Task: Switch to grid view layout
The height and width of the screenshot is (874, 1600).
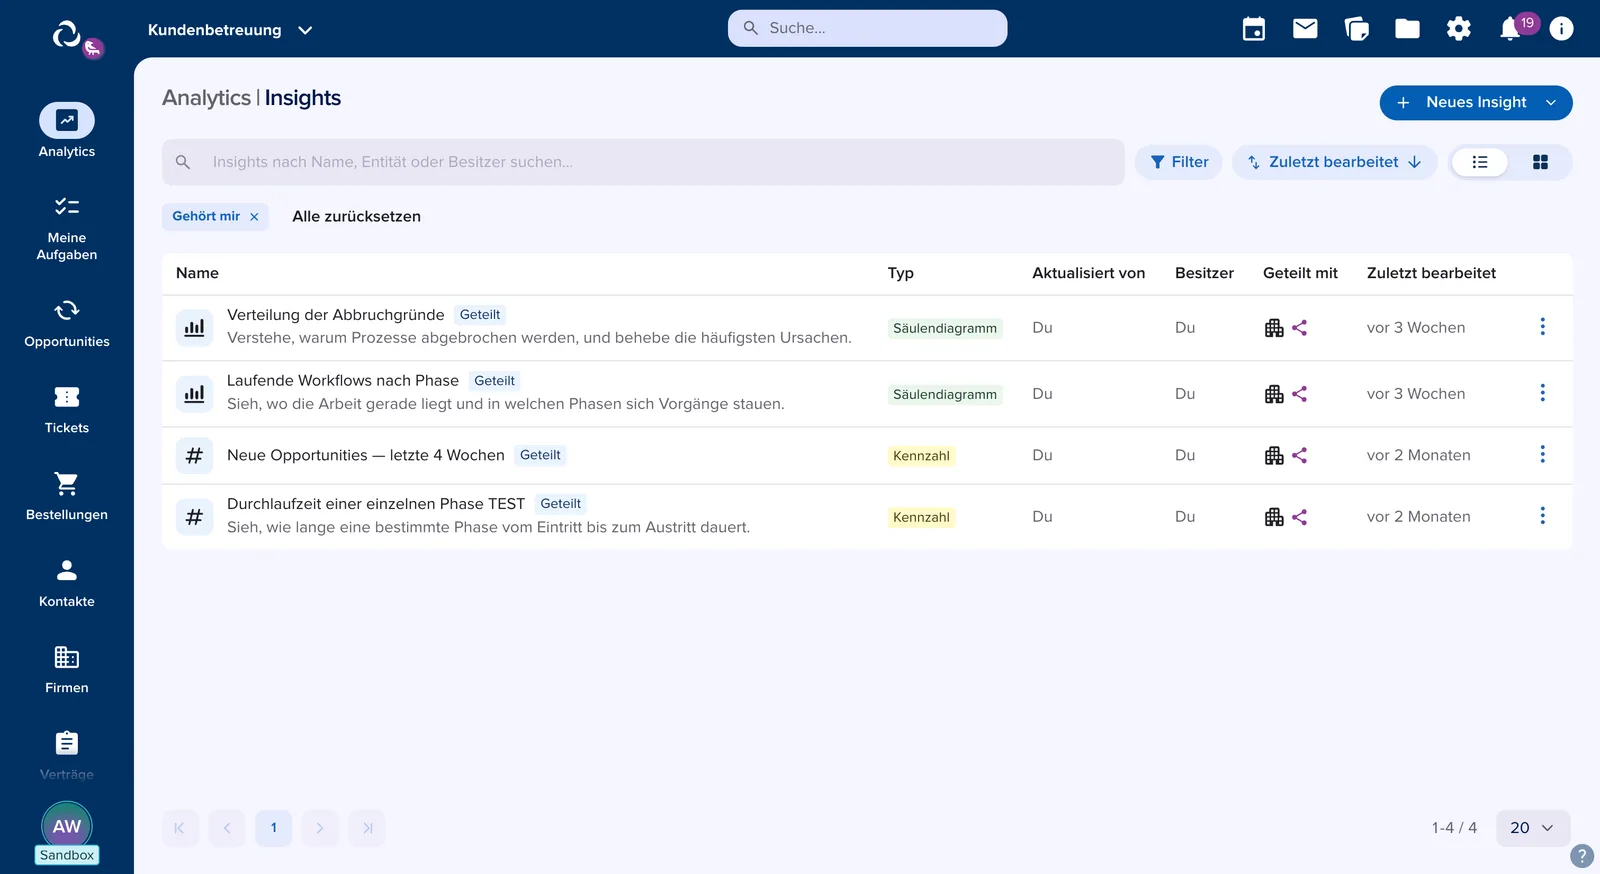Action: point(1540,162)
